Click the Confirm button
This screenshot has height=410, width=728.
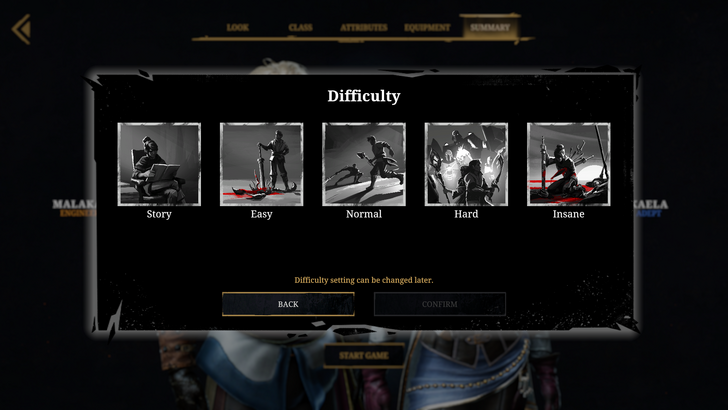tap(440, 304)
